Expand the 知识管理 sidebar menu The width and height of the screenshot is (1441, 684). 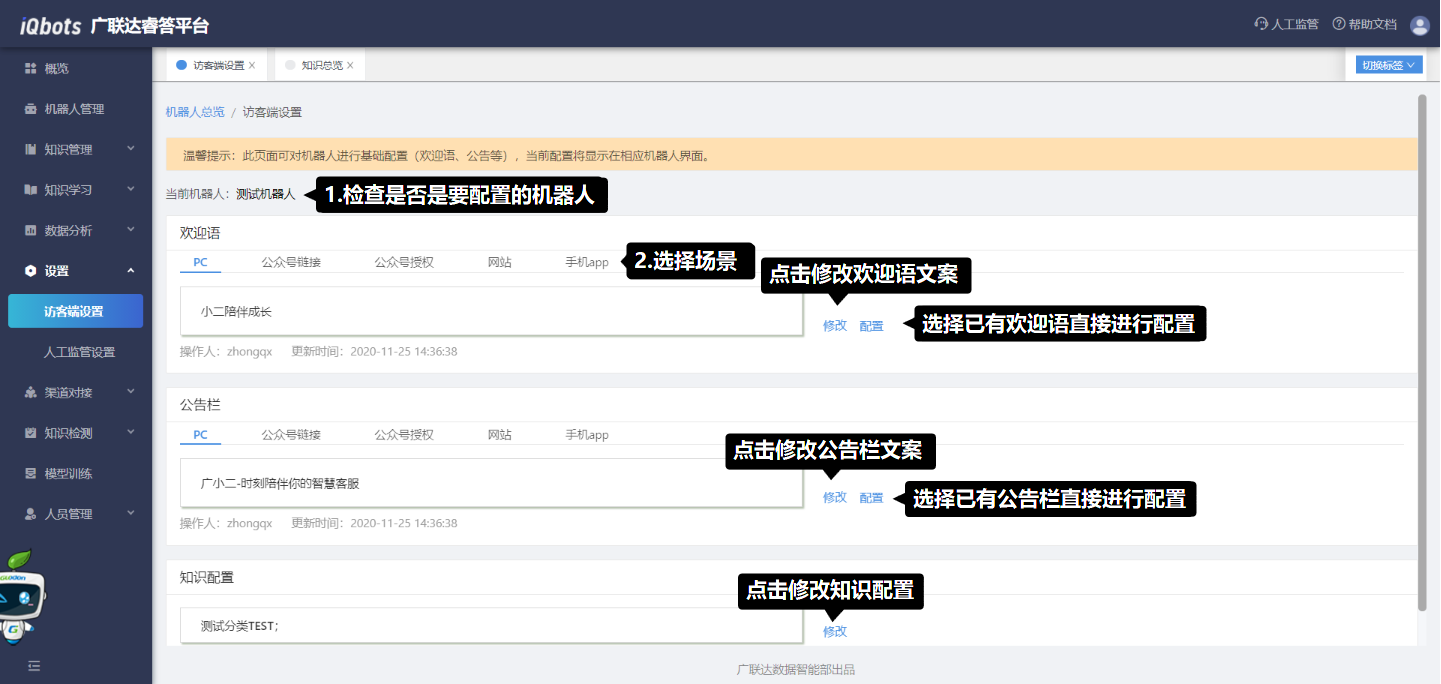[x=131, y=149]
